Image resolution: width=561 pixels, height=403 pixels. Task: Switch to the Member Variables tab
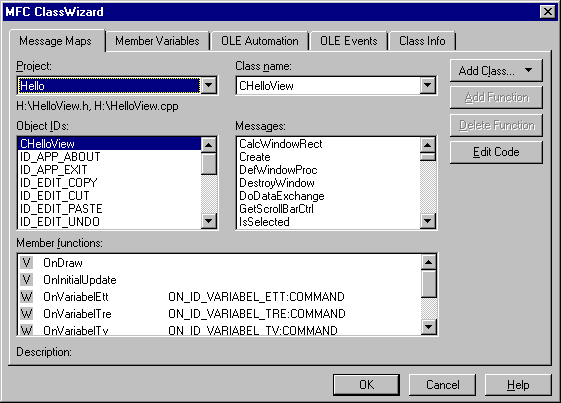157,41
